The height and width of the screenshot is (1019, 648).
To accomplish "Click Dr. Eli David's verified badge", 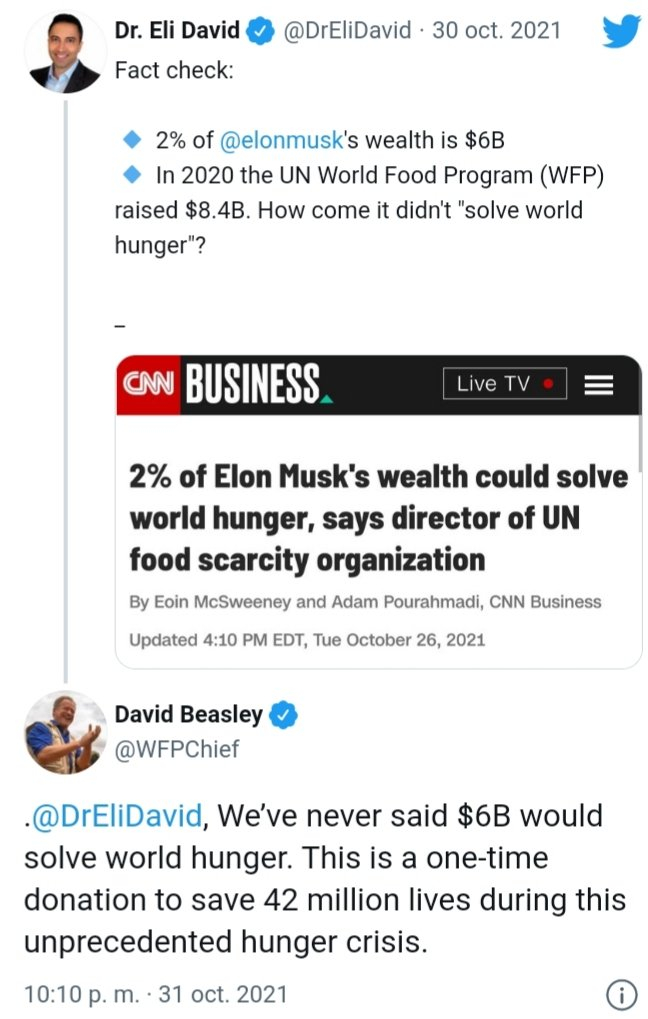I will (x=259, y=30).
